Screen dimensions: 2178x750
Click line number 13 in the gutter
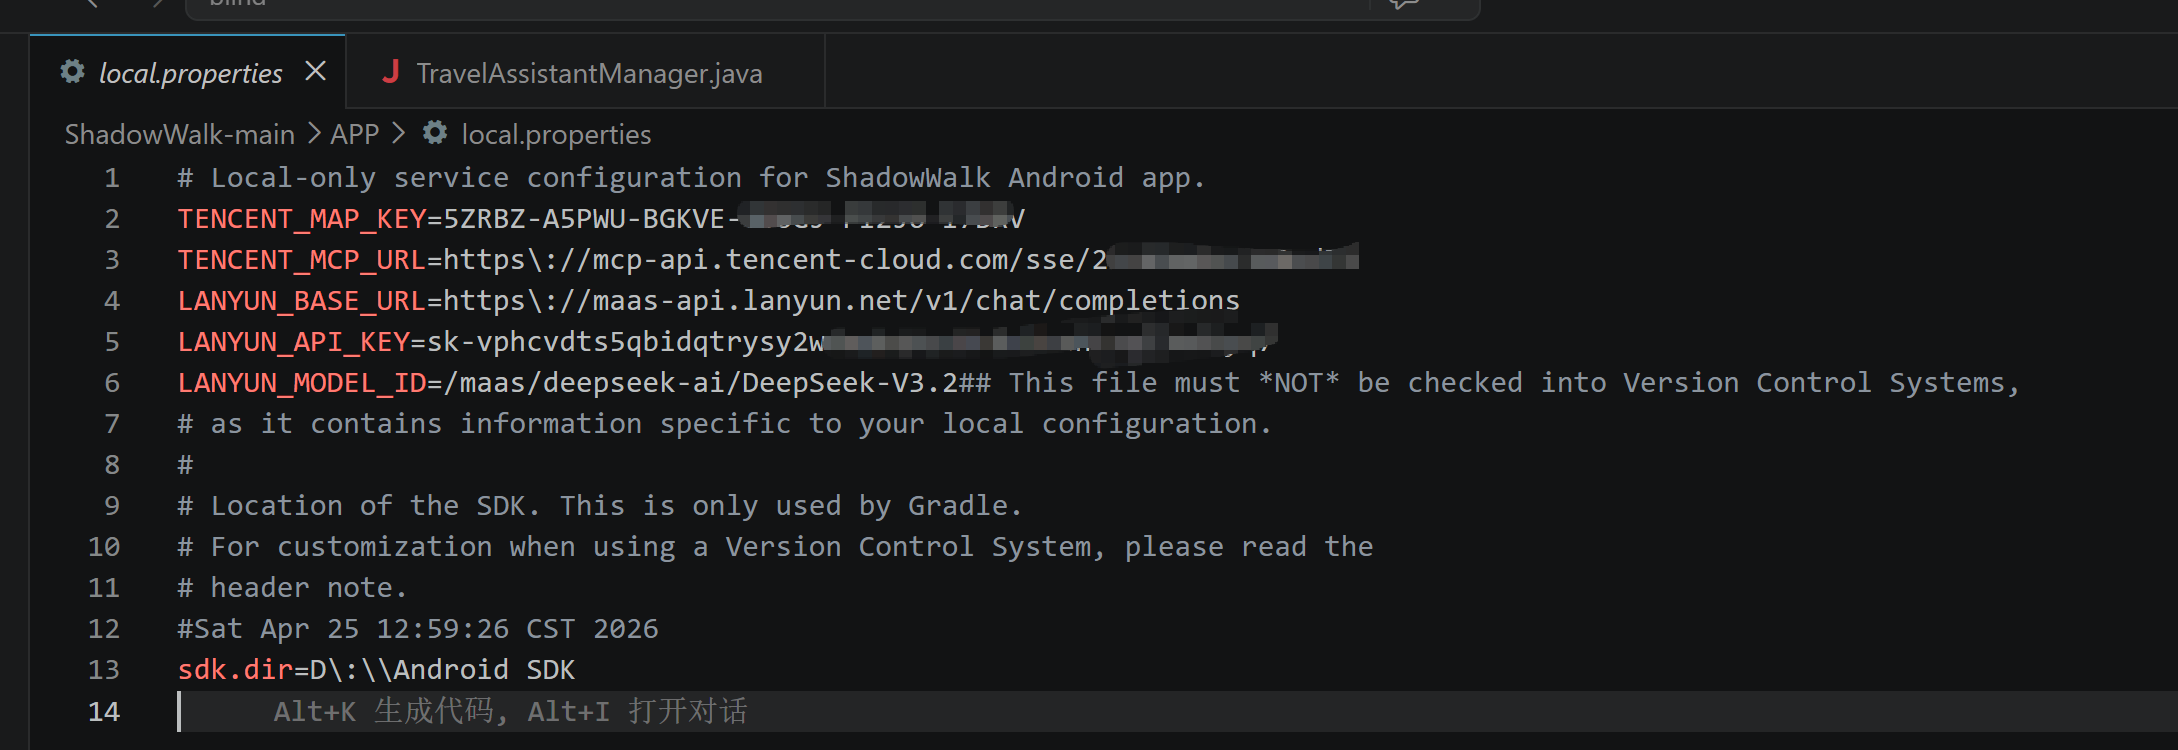point(104,670)
